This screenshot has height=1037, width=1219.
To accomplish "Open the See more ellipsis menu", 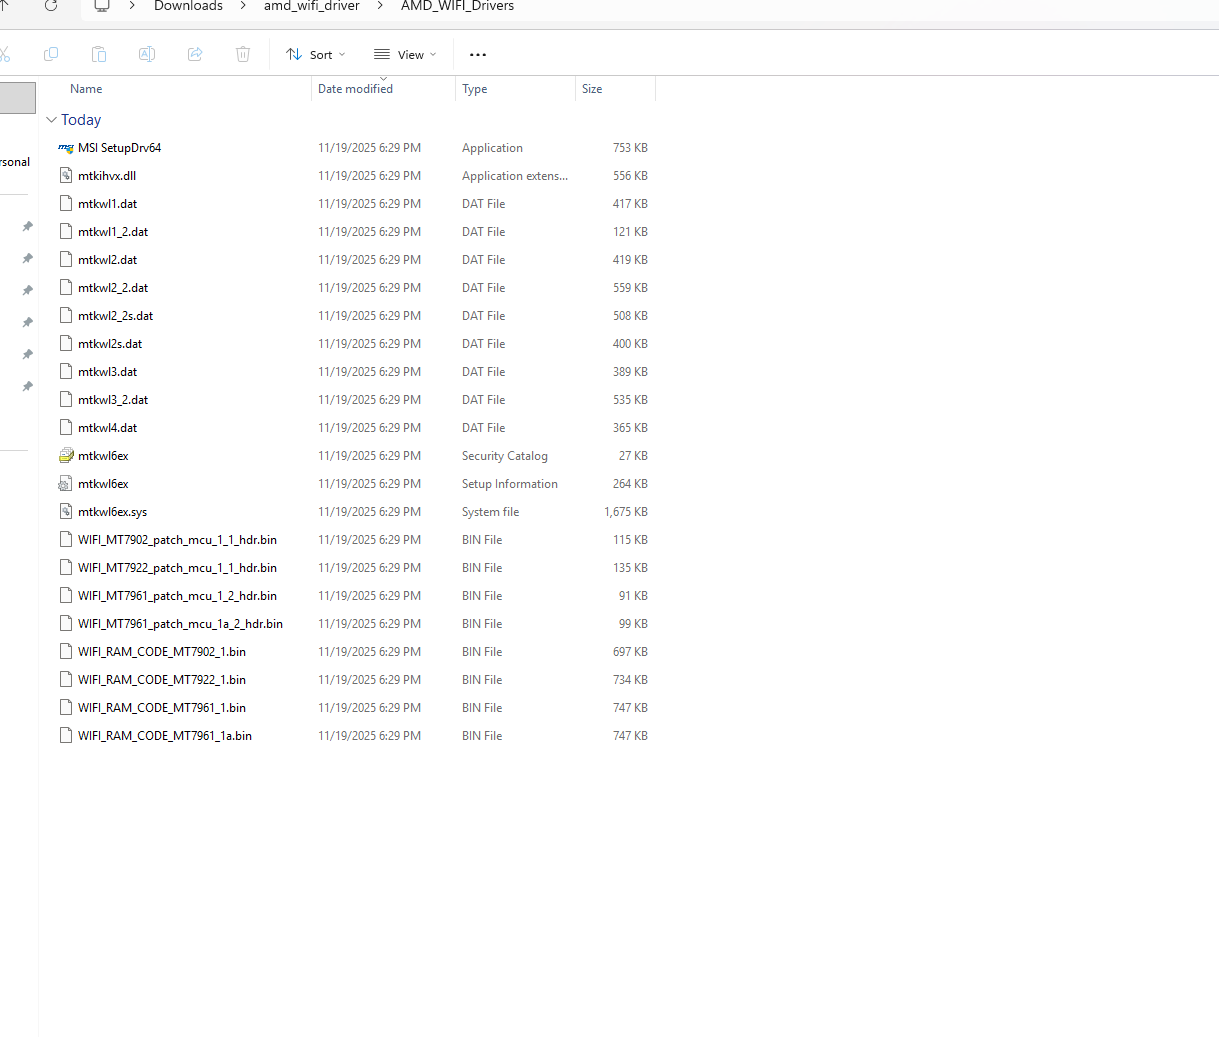I will click(478, 55).
